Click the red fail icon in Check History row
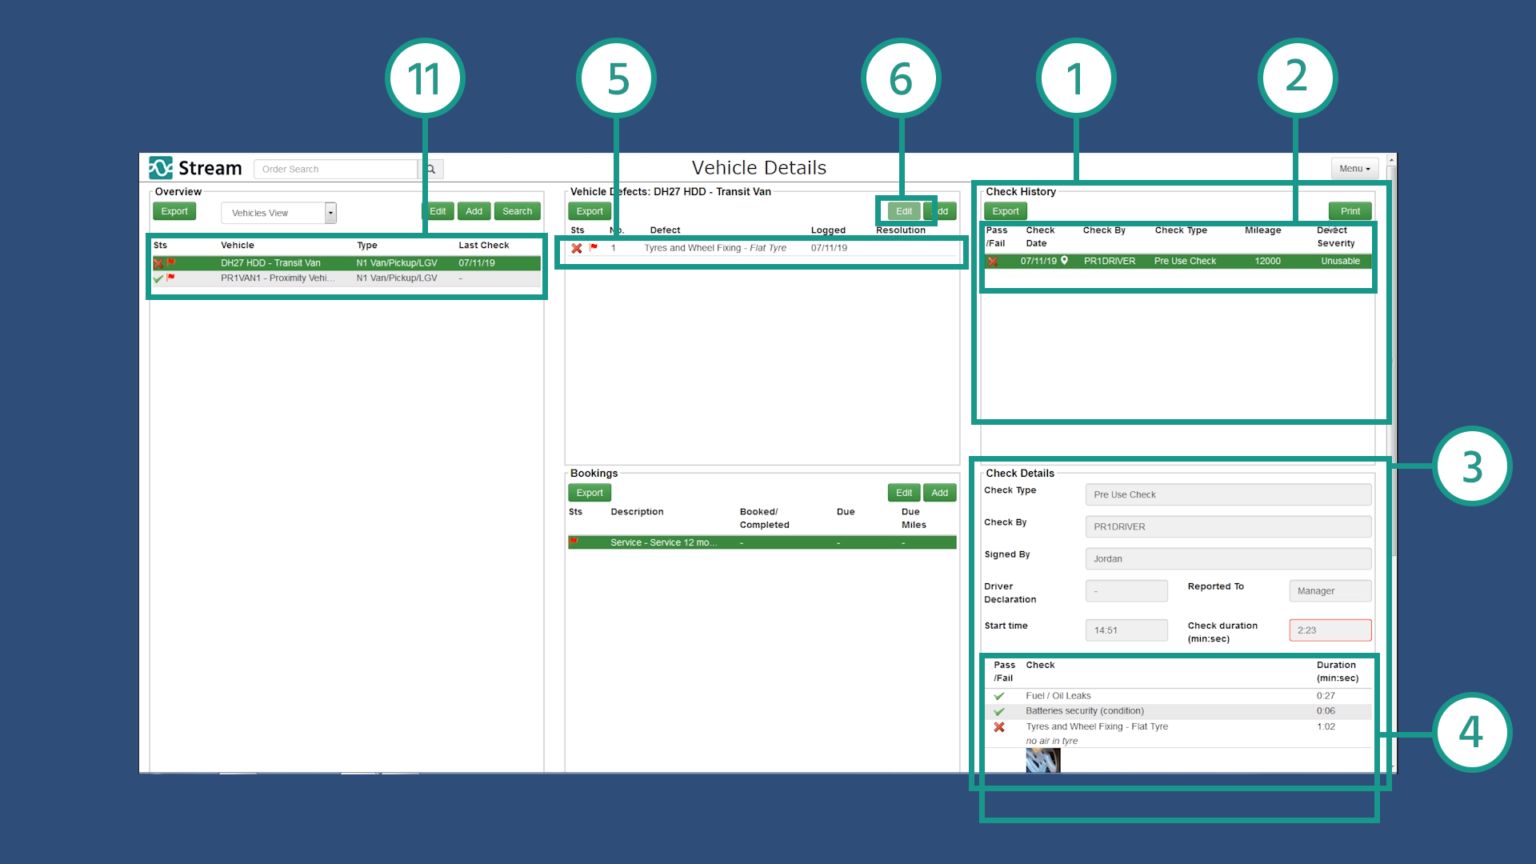Viewport: 1536px width, 864px height. click(993, 260)
